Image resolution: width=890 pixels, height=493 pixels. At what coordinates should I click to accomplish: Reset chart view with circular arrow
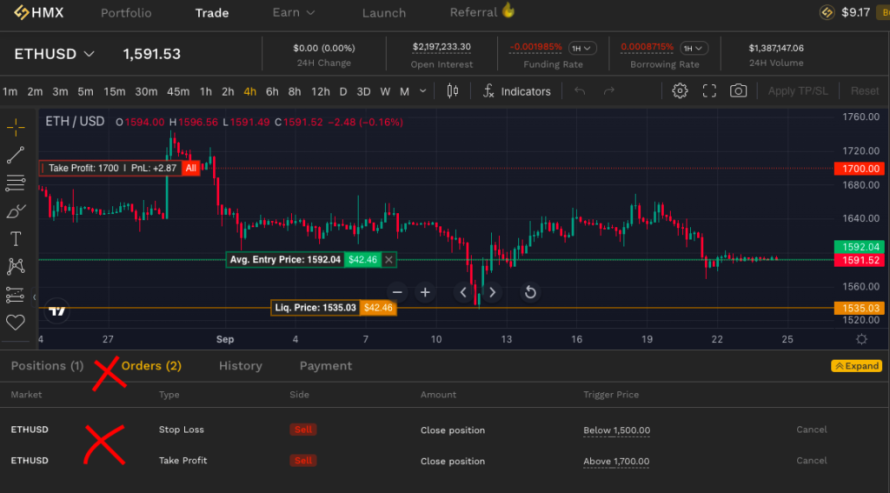pyautogui.click(x=530, y=292)
